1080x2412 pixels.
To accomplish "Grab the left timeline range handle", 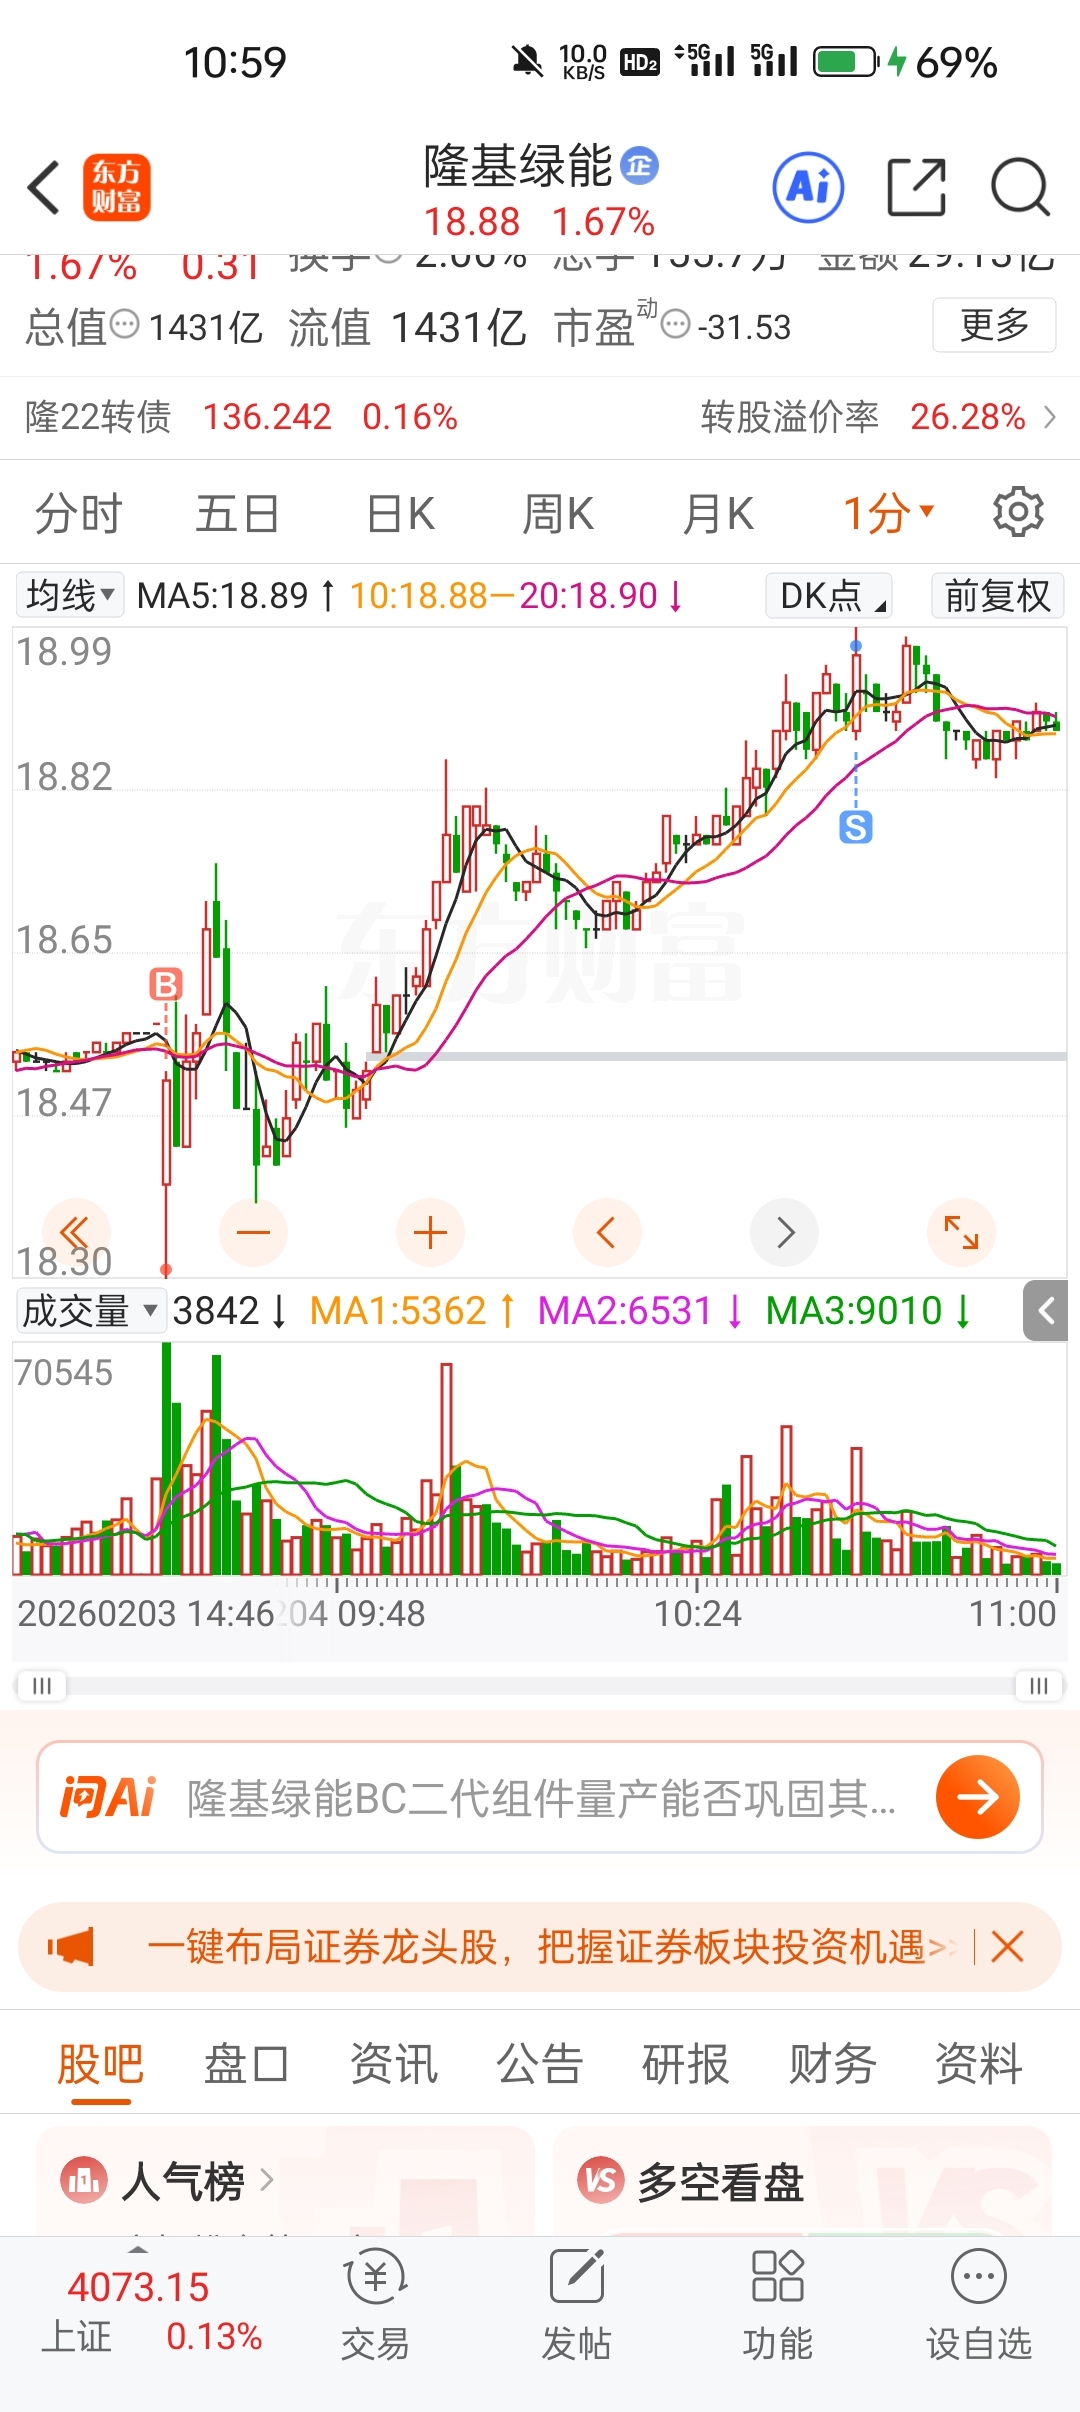I will [x=41, y=1685].
